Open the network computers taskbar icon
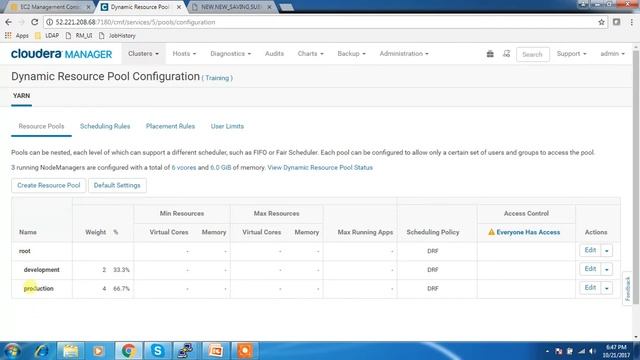The width and height of the screenshot is (640, 360). (186, 351)
